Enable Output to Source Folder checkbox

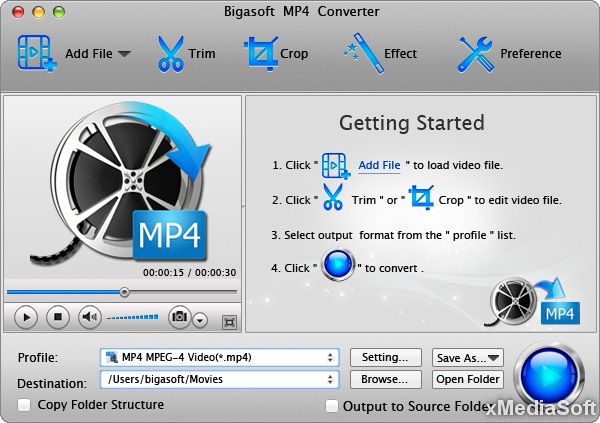pyautogui.click(x=331, y=406)
